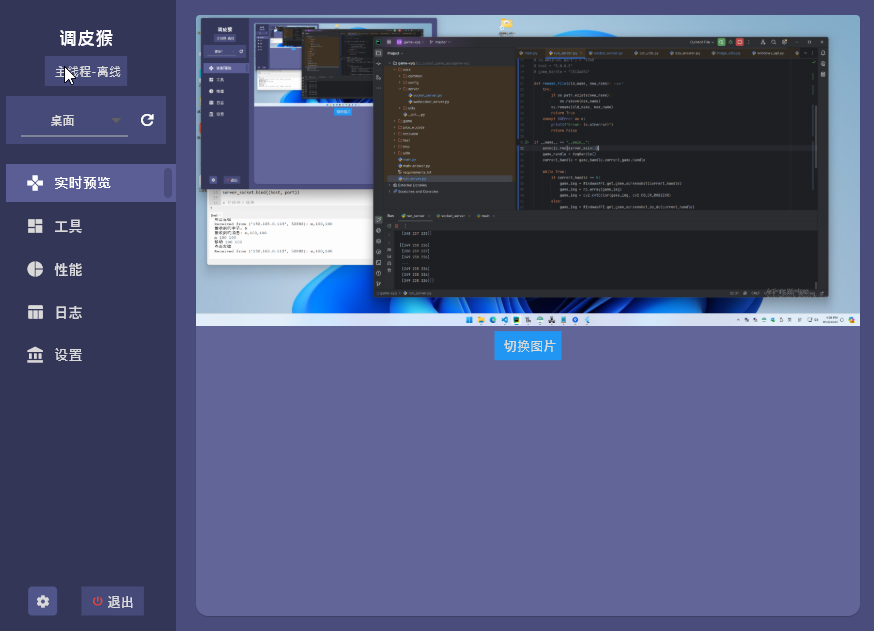Click the table icon beside 日志

(x=35, y=312)
